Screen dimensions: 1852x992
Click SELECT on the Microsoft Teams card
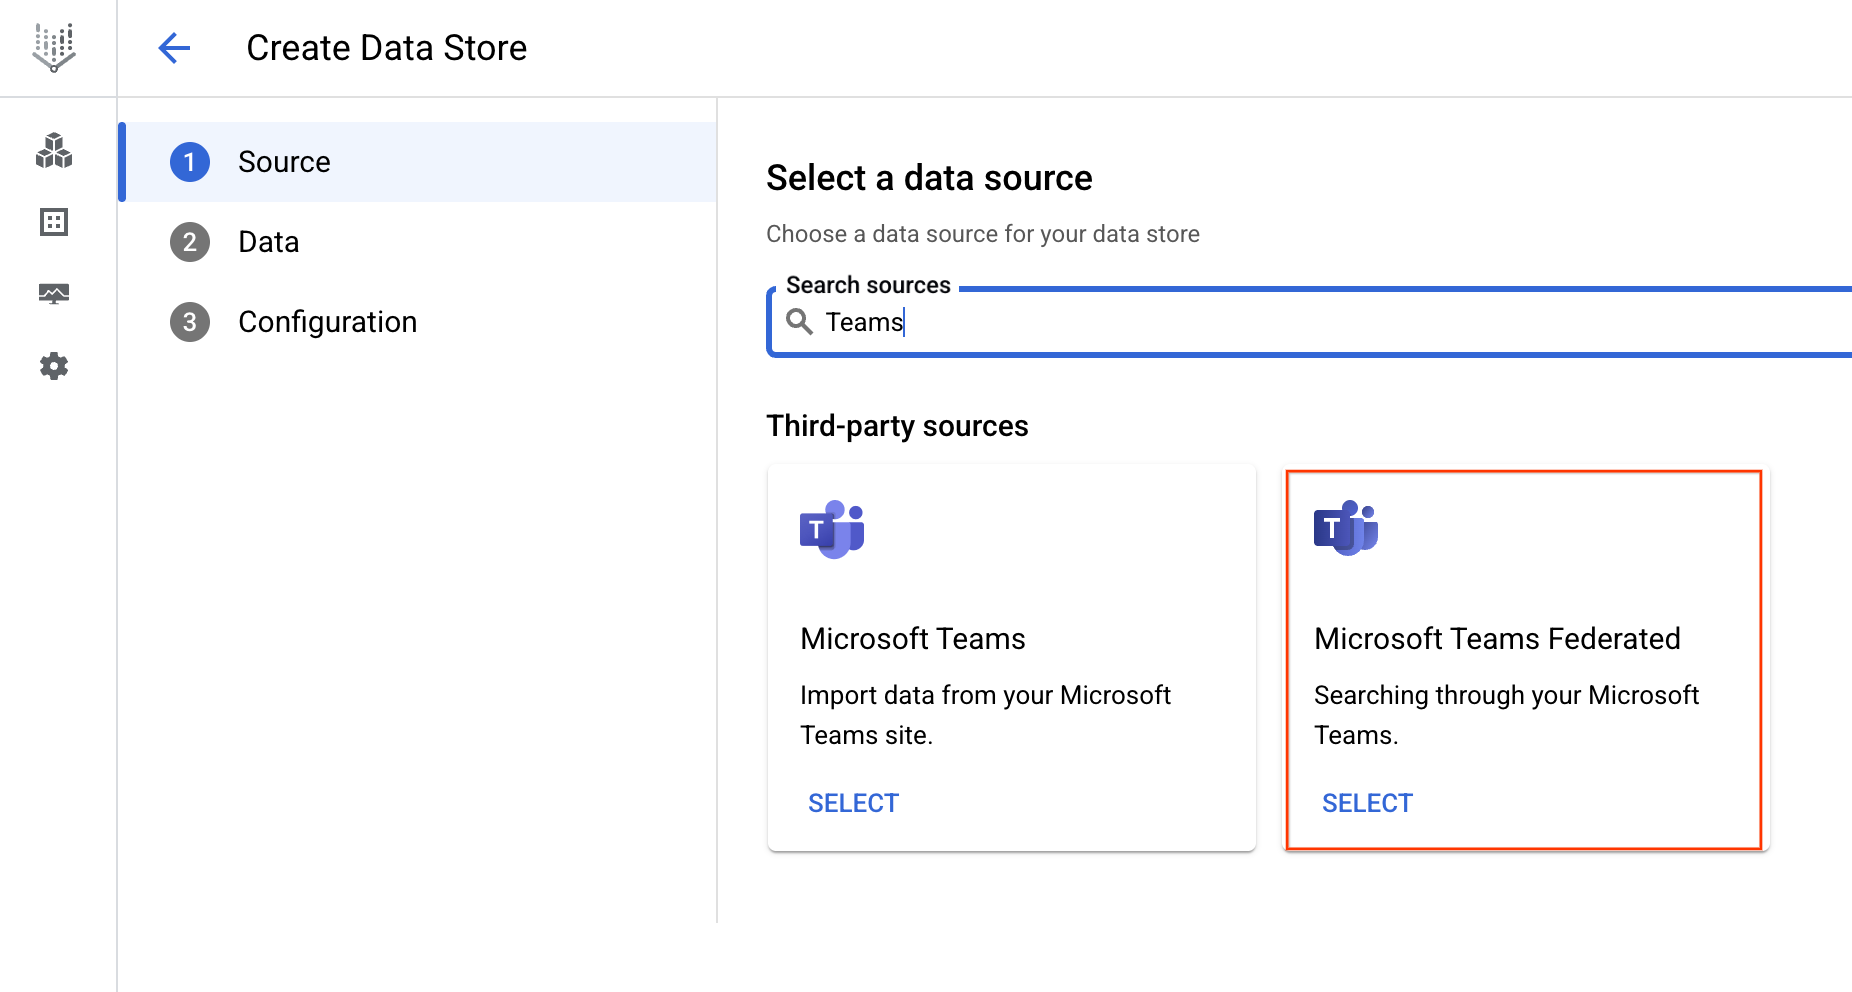(852, 802)
